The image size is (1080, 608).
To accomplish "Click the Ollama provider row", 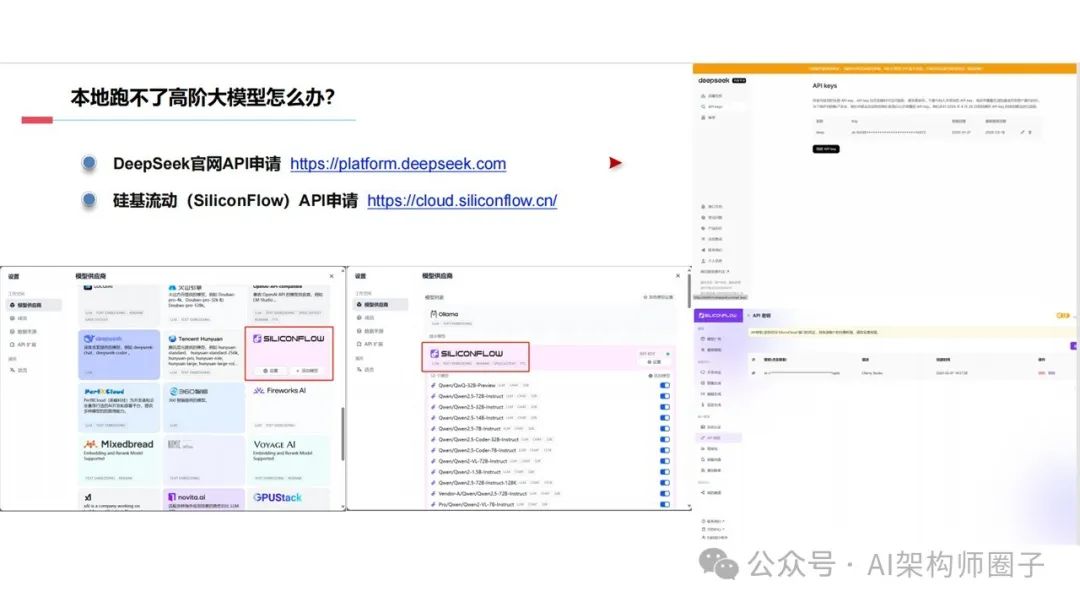I will point(549,317).
